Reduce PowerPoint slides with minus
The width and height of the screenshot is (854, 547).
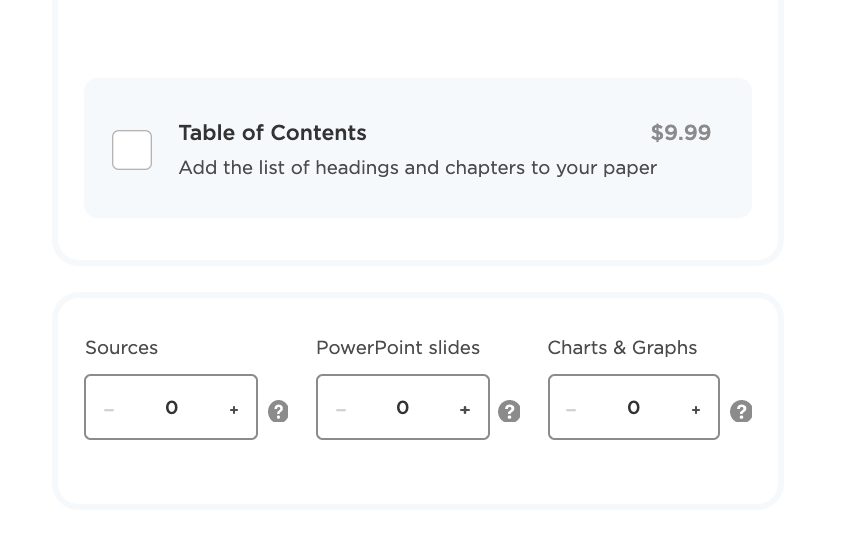(x=341, y=410)
